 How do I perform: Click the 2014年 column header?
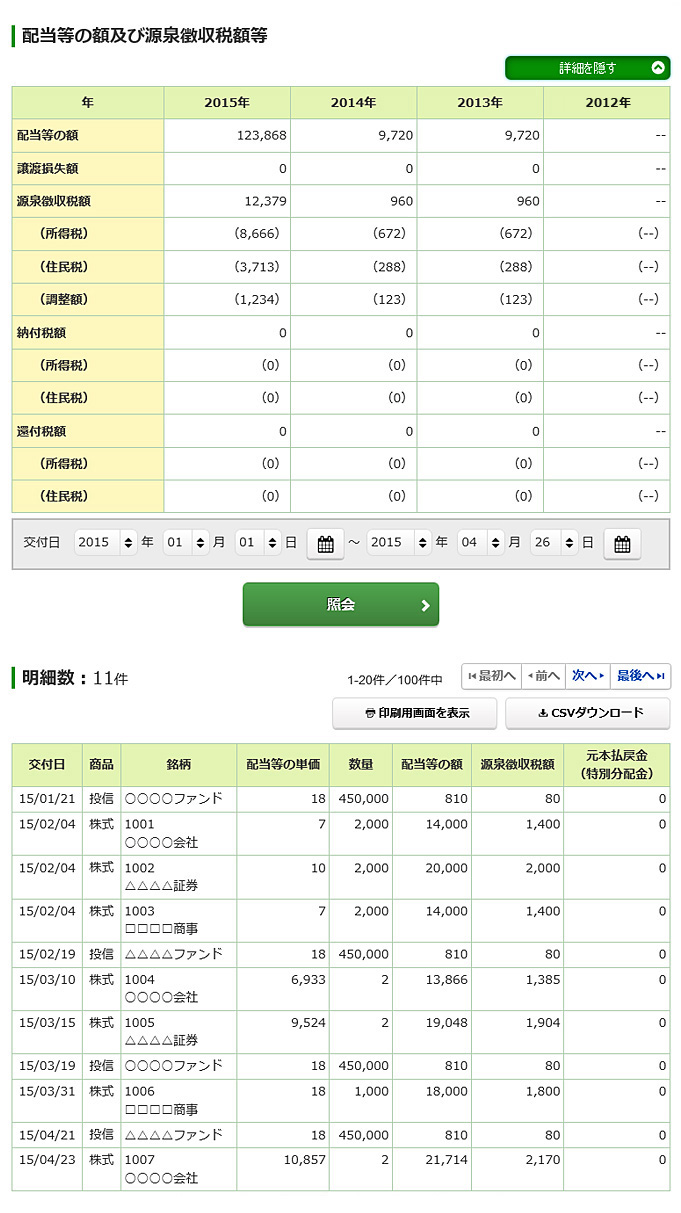[353, 103]
